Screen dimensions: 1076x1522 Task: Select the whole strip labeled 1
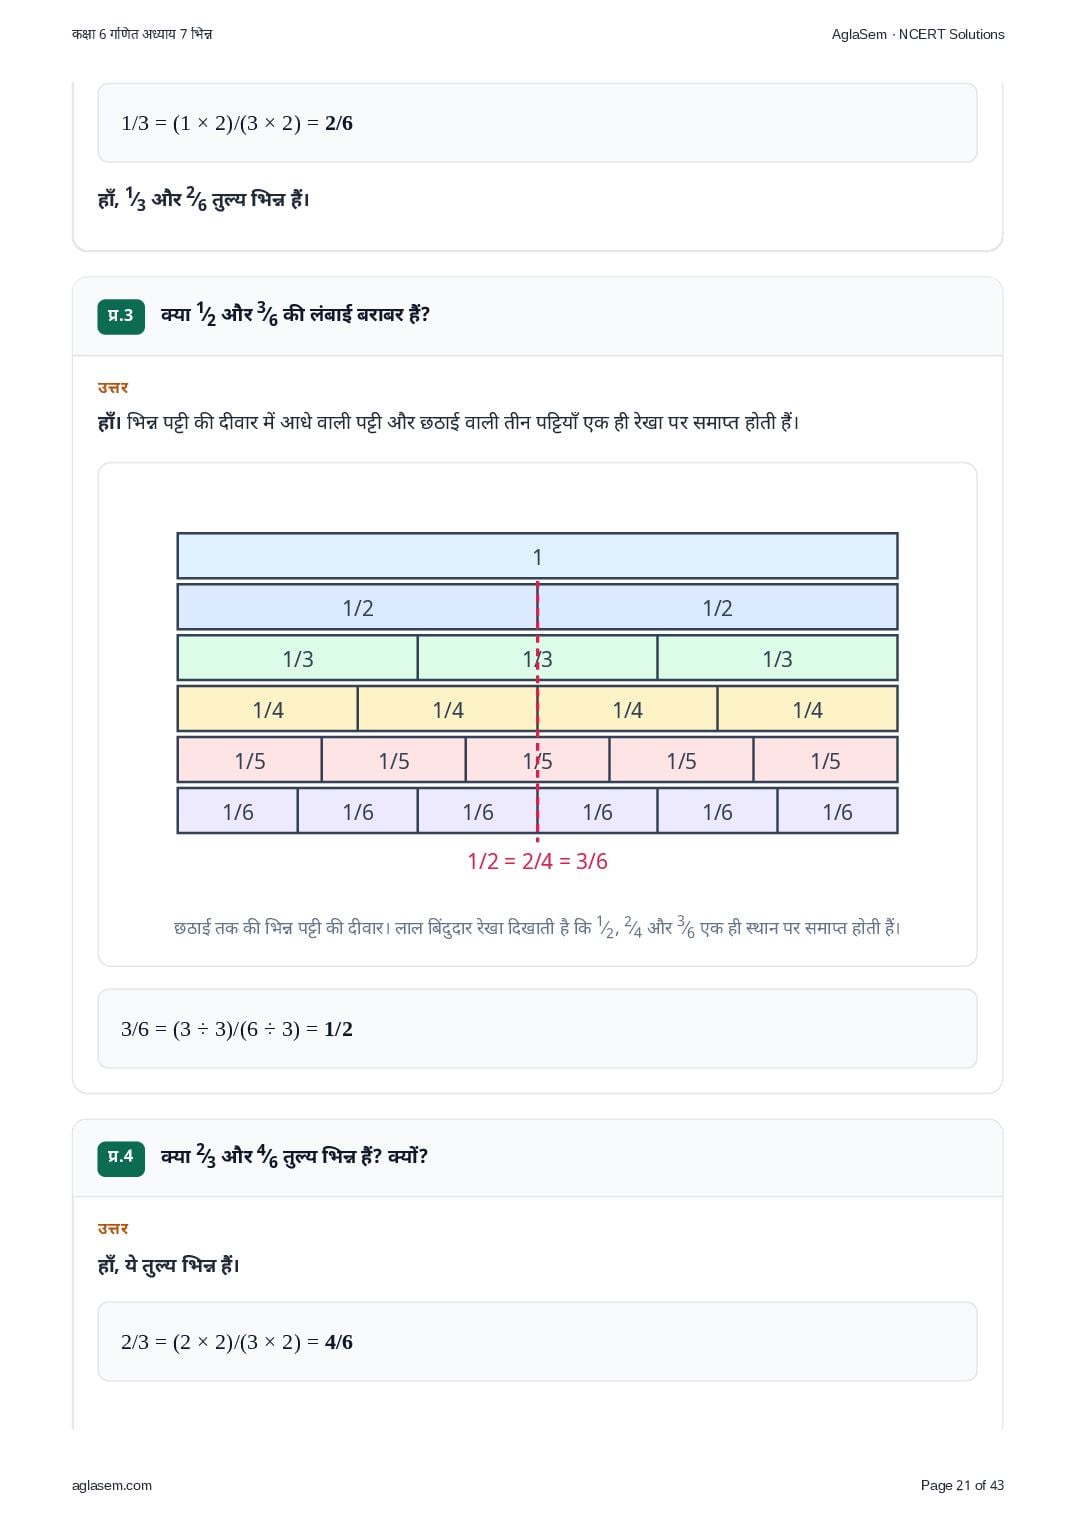pos(537,556)
